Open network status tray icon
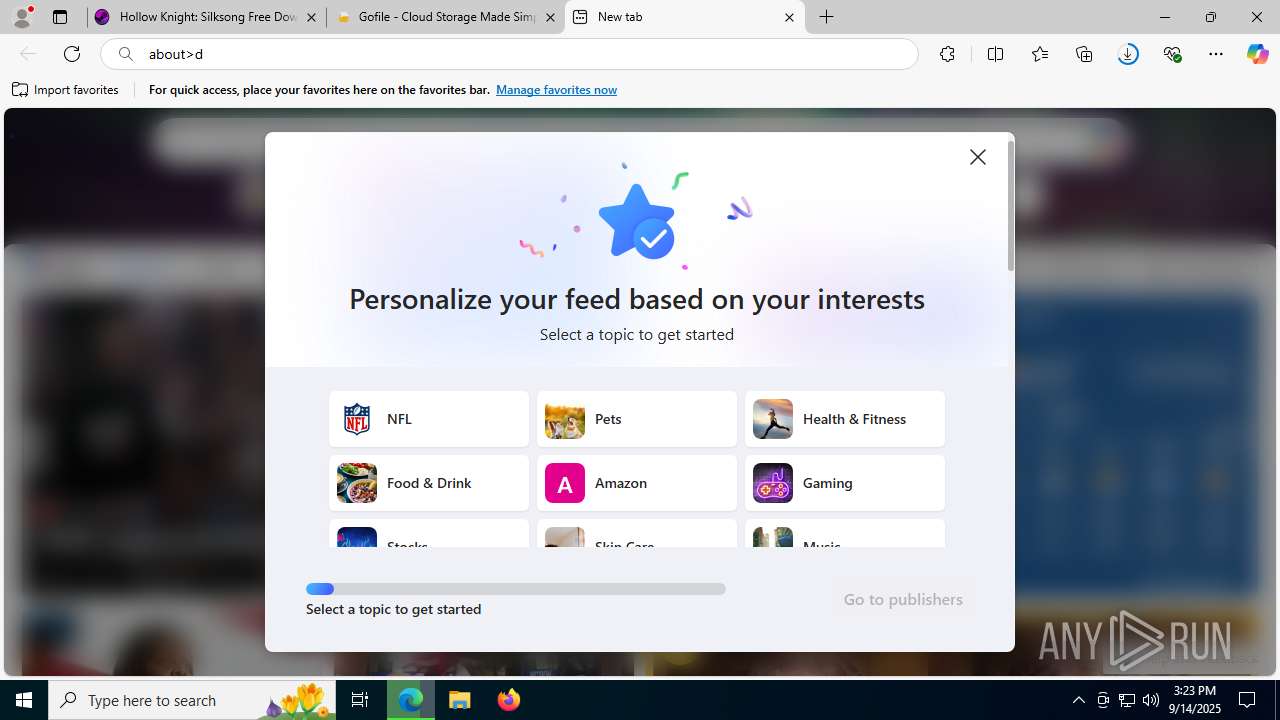The image size is (1280, 720). (x=1127, y=700)
